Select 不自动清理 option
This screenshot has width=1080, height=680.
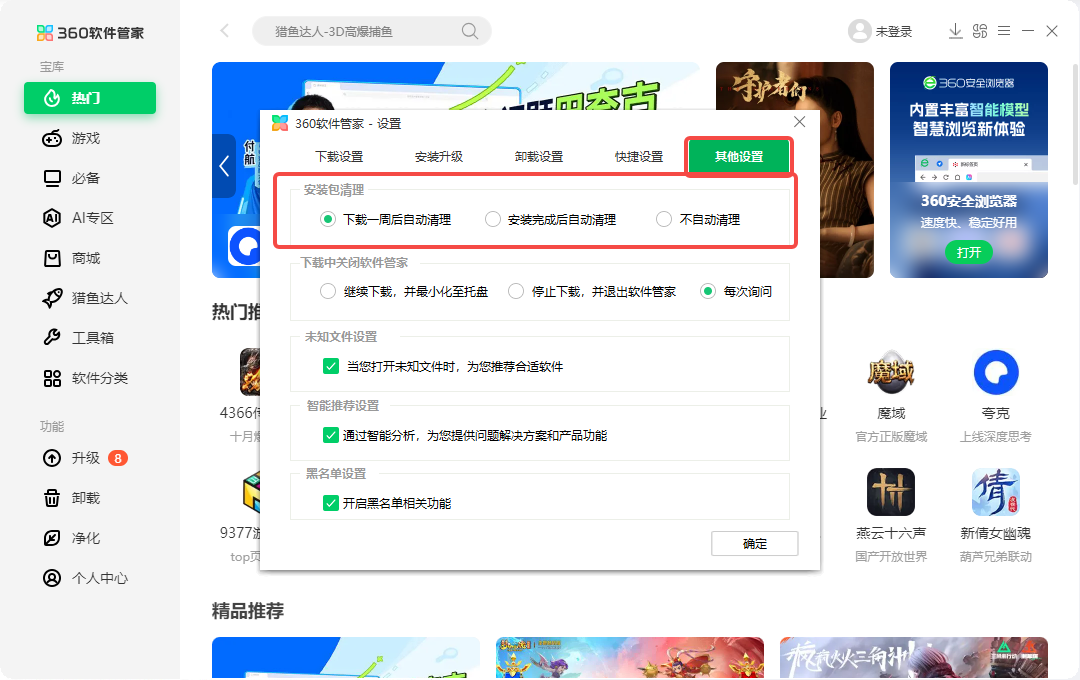(698, 220)
